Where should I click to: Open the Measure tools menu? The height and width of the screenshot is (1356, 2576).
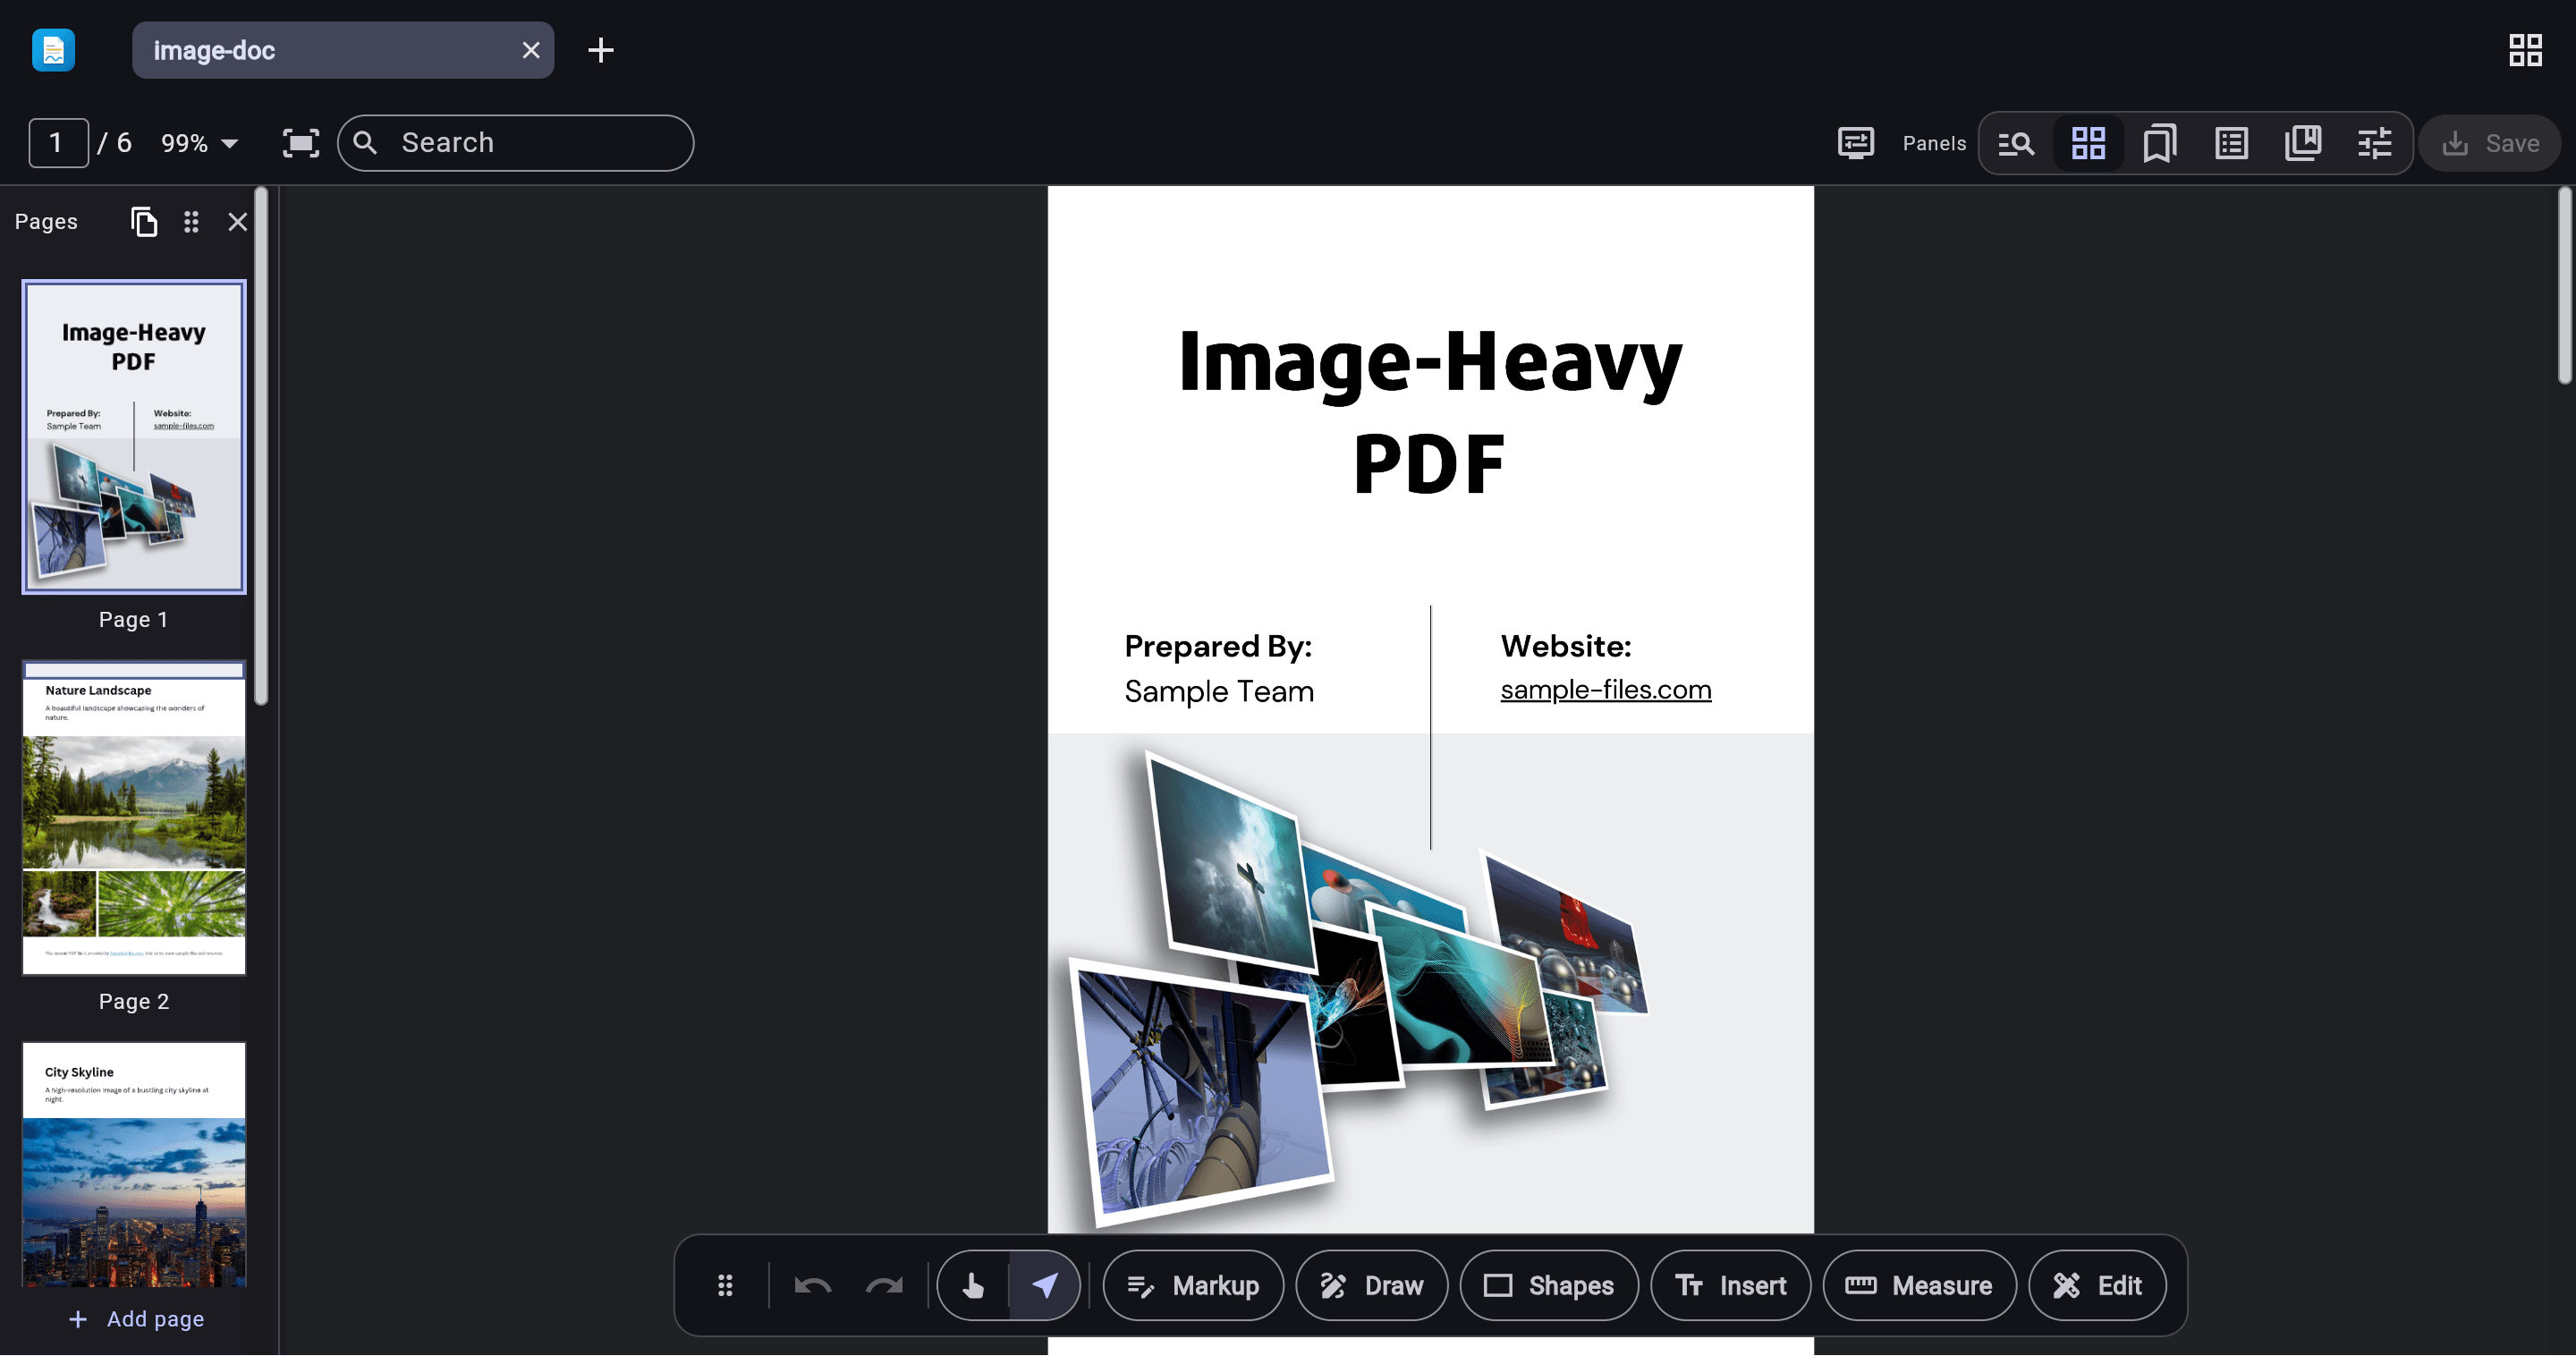tap(1919, 1285)
